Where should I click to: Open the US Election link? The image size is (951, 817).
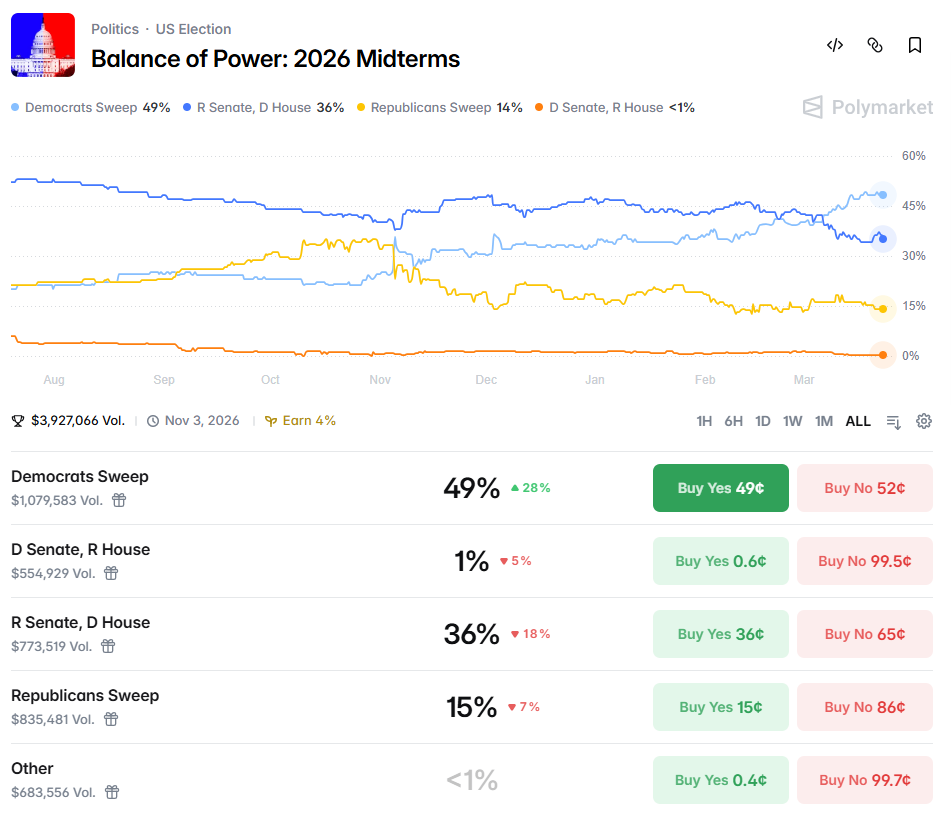click(x=193, y=29)
